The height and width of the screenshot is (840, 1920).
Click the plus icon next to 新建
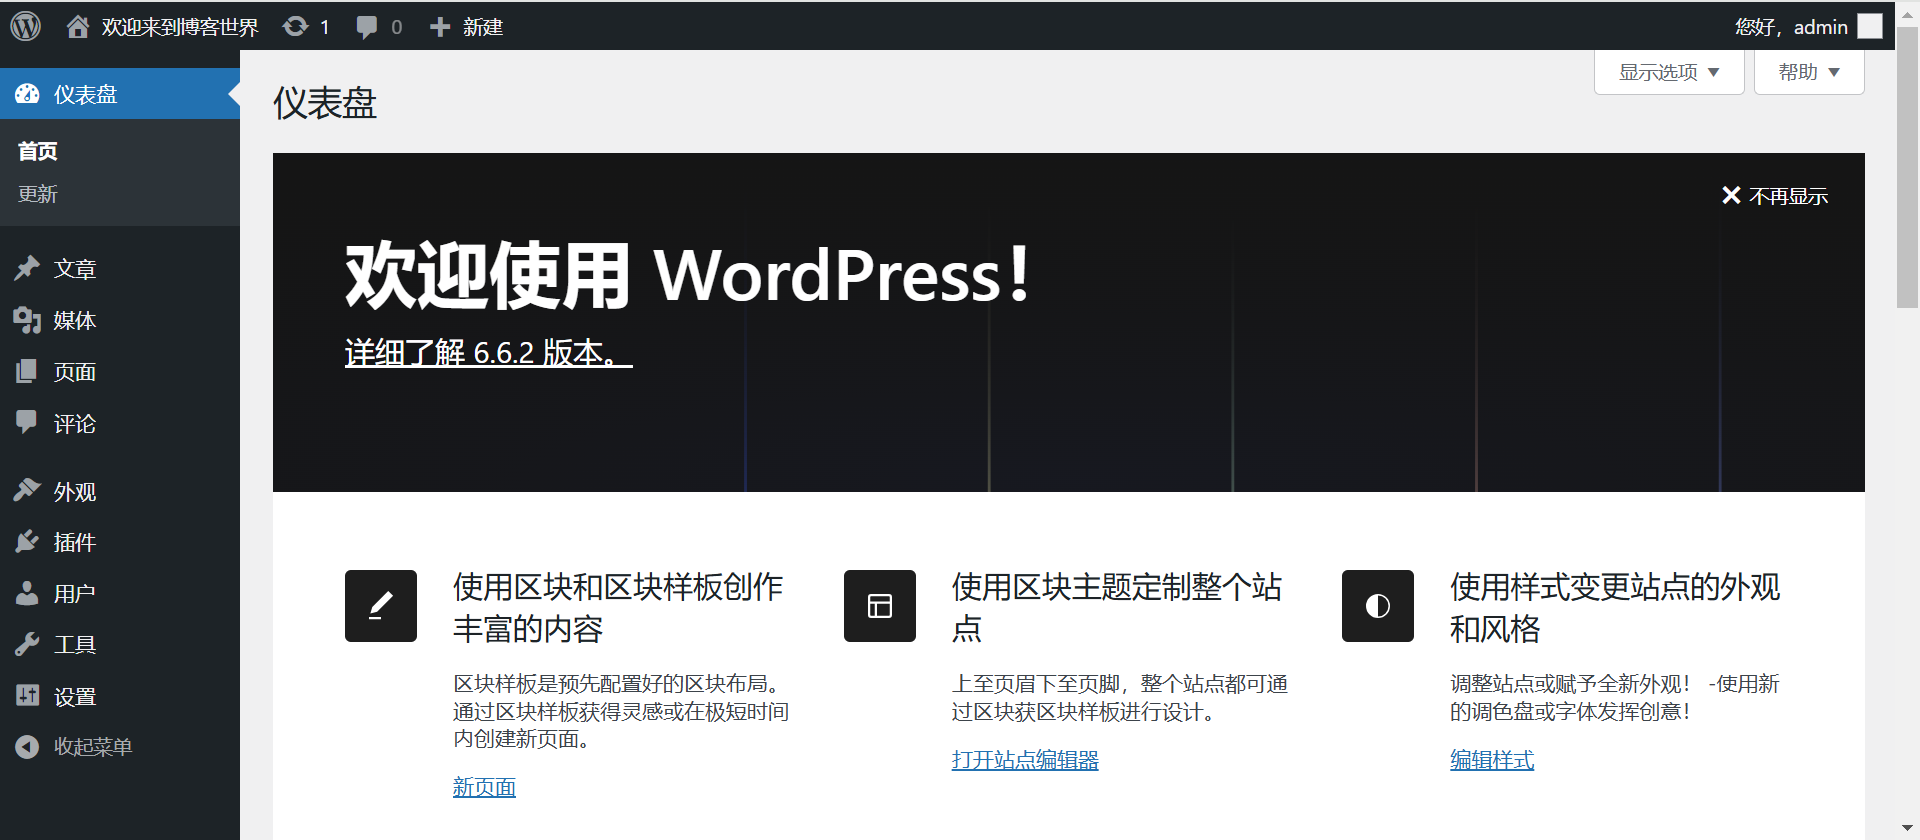tap(440, 27)
